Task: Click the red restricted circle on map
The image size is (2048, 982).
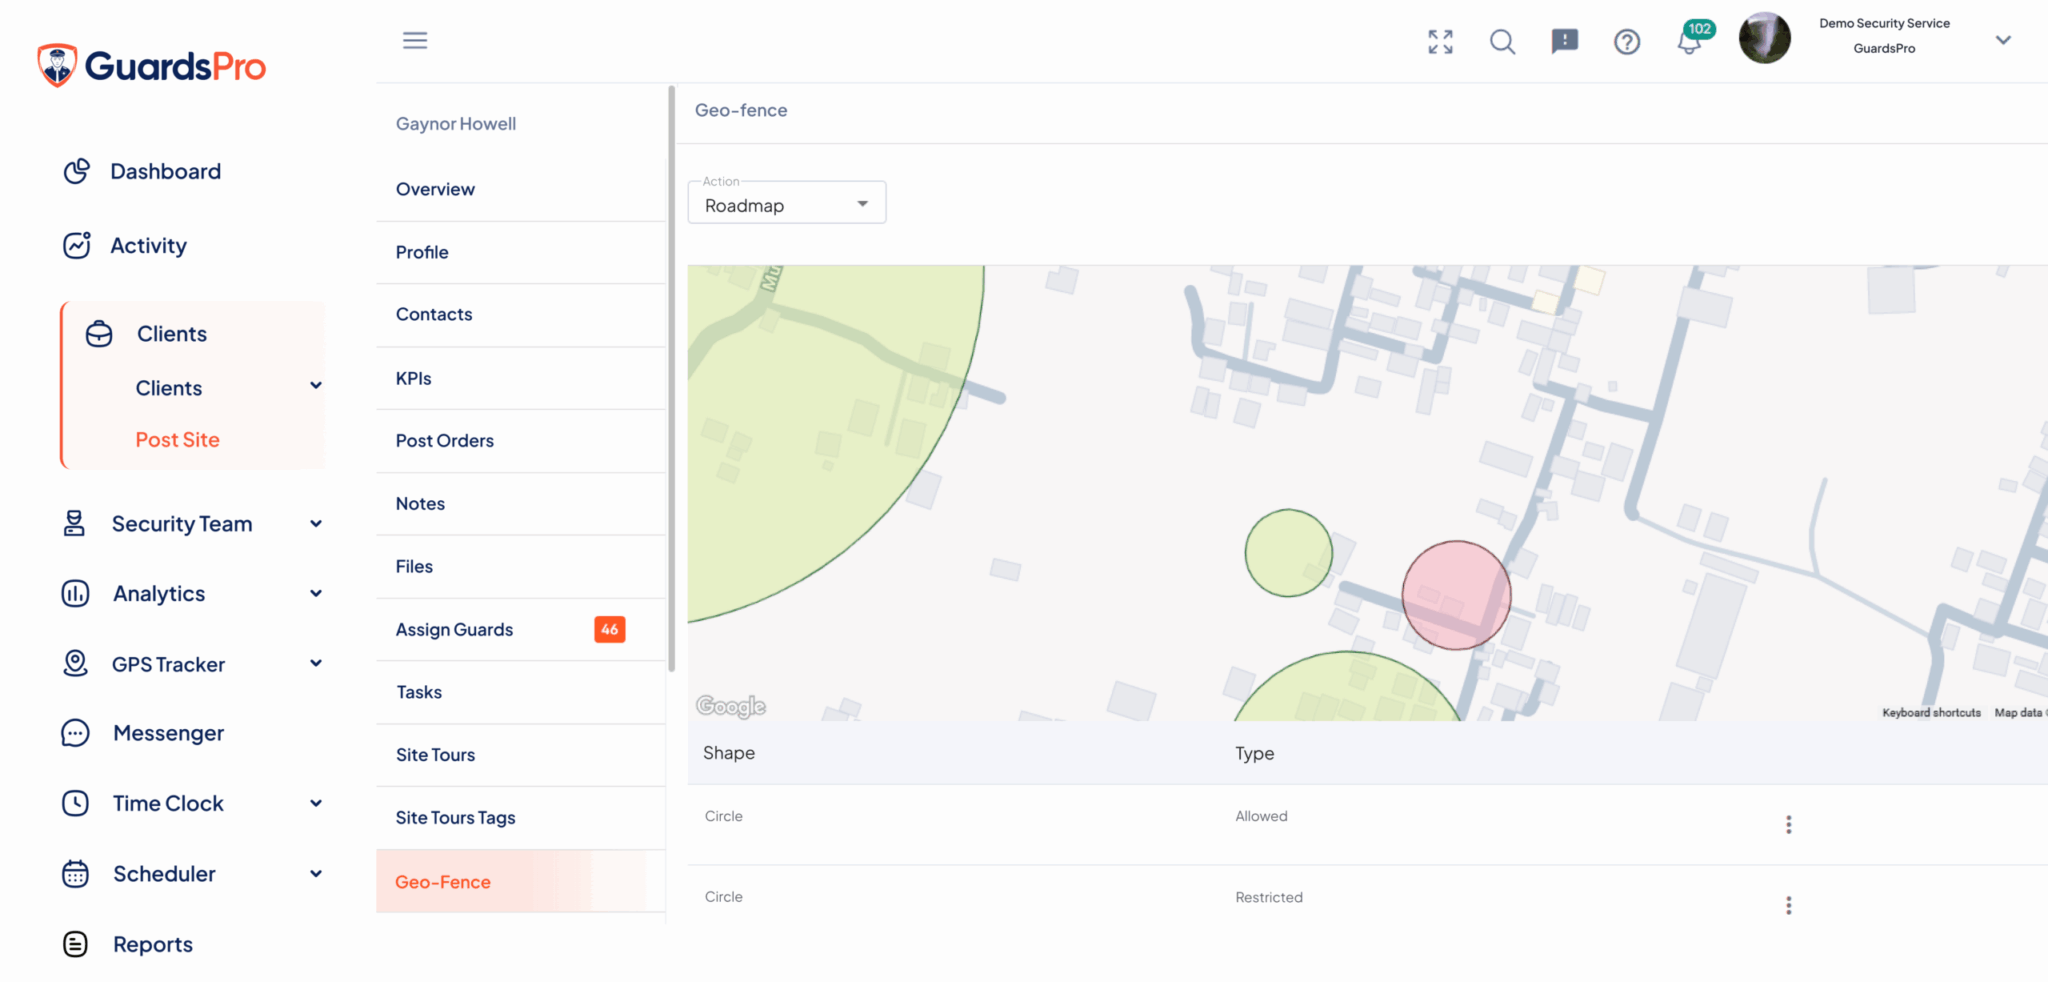Action: coord(1456,595)
